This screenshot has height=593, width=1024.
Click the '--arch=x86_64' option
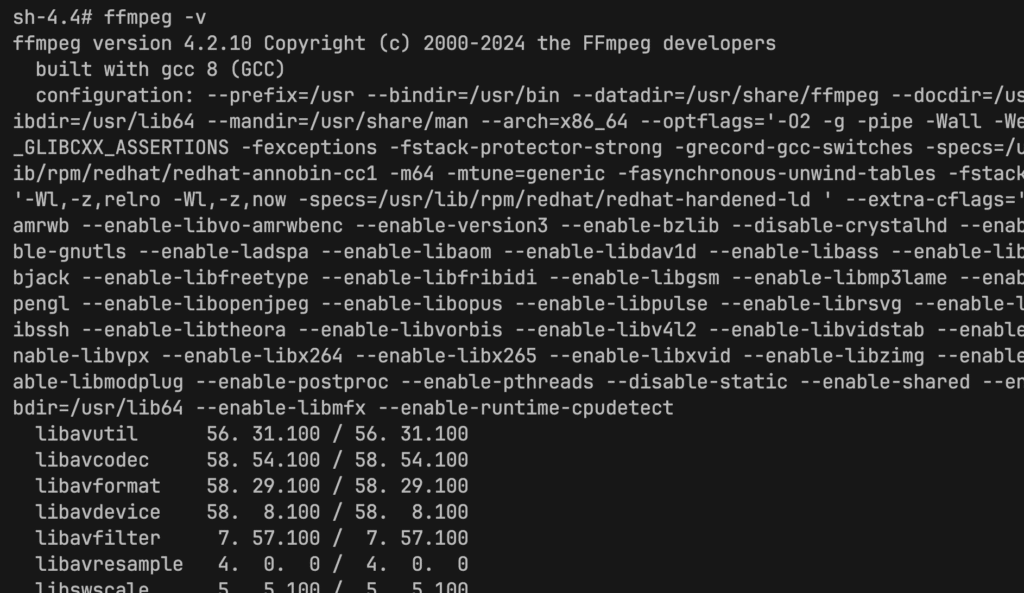pos(554,121)
